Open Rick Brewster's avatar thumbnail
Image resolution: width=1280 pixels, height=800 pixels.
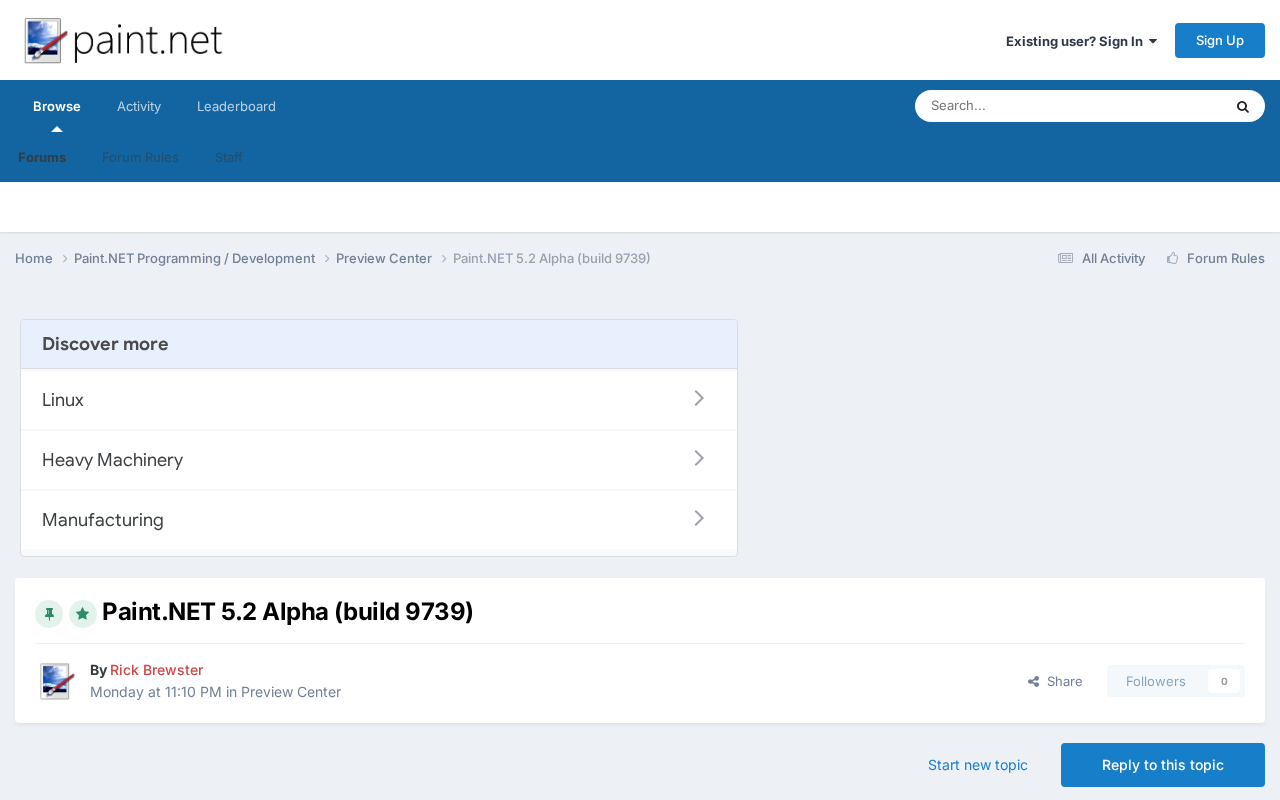point(56,681)
